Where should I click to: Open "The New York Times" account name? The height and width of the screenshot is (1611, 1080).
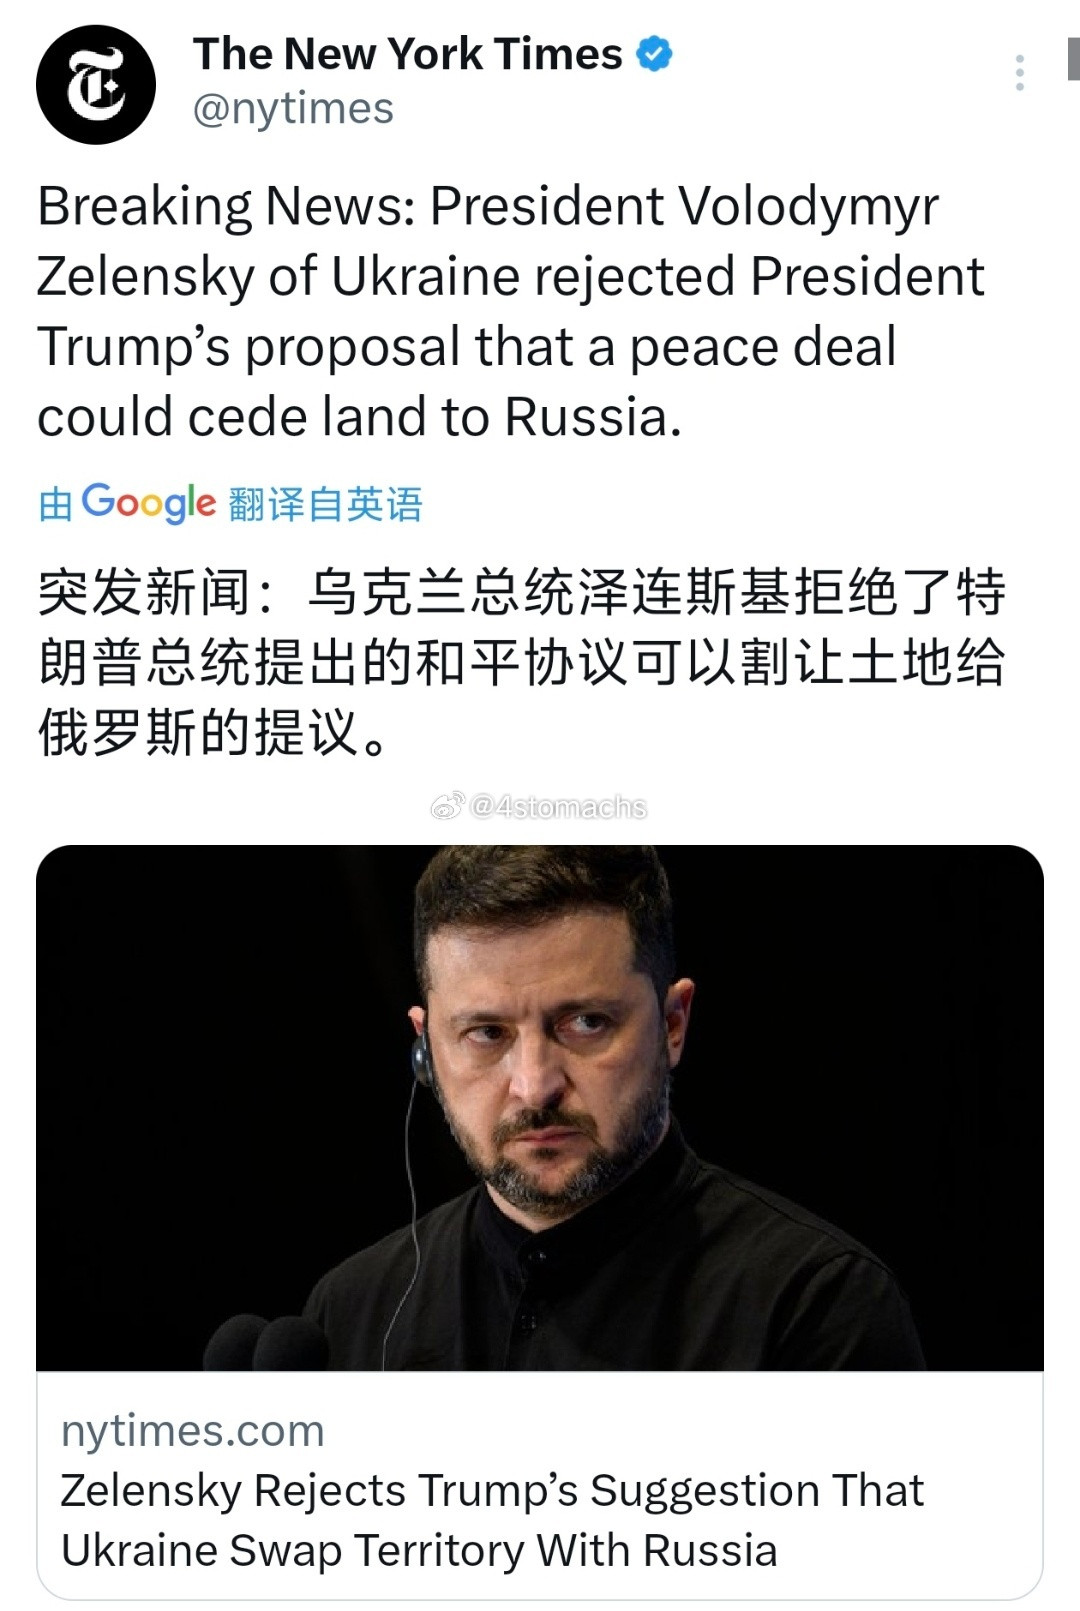click(408, 54)
